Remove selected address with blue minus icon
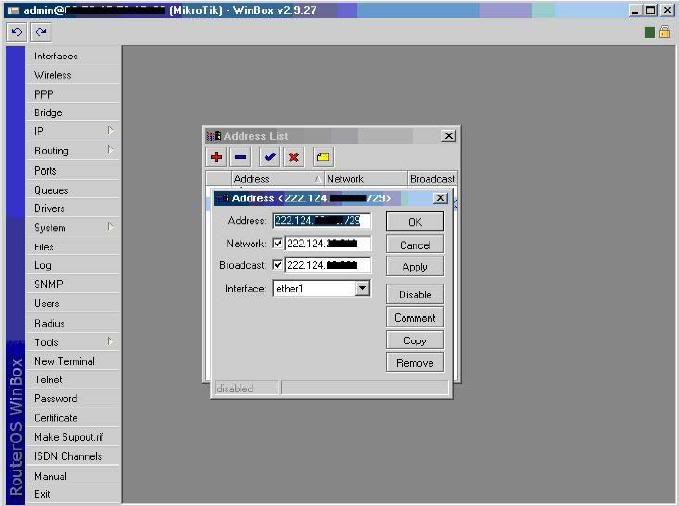The image size is (679, 506). click(241, 157)
